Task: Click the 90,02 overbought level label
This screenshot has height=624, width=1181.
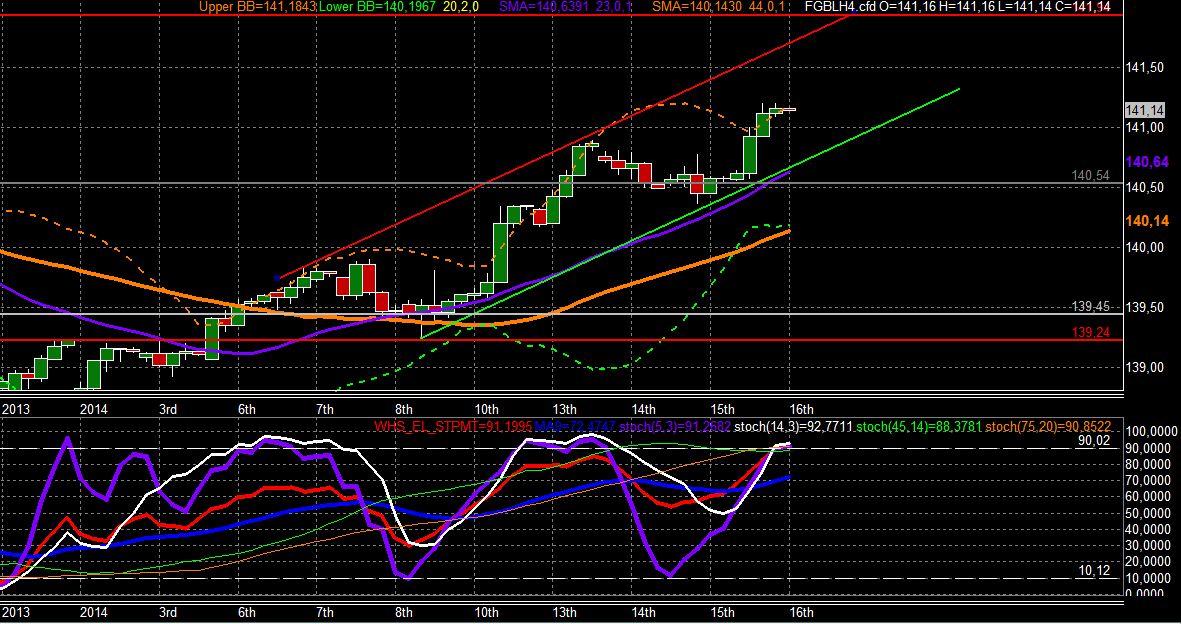Action: (x=1094, y=440)
